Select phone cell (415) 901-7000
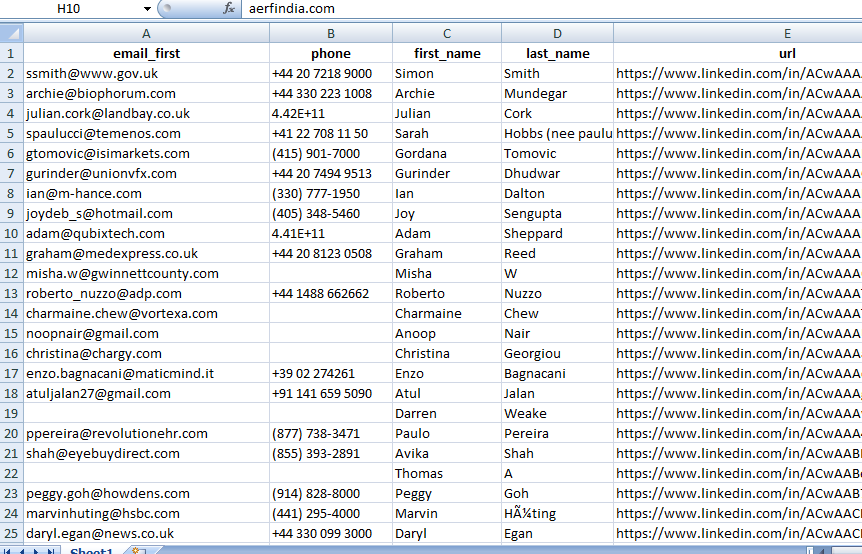 [331, 153]
